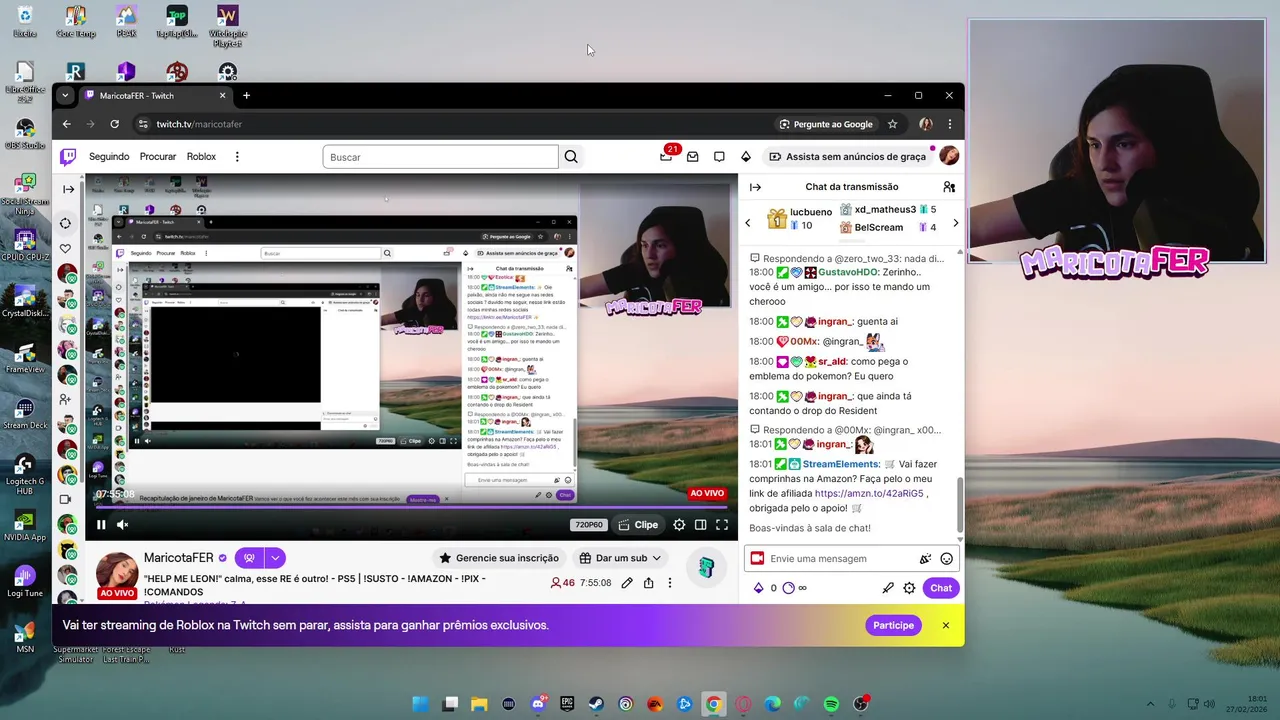Open the Seguindo tab in Twitch
Viewport: 1280px width, 720px height.
tap(109, 157)
